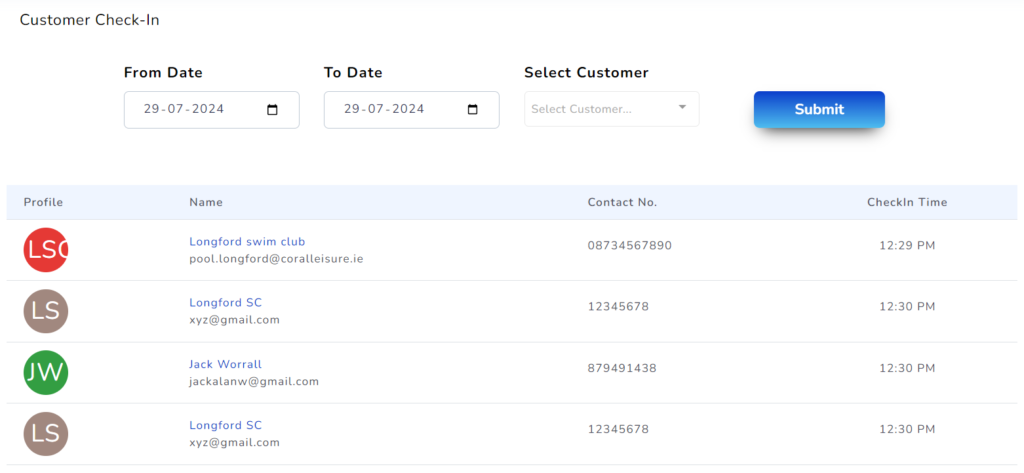
Task: Click the Name column header
Action: click(x=206, y=202)
